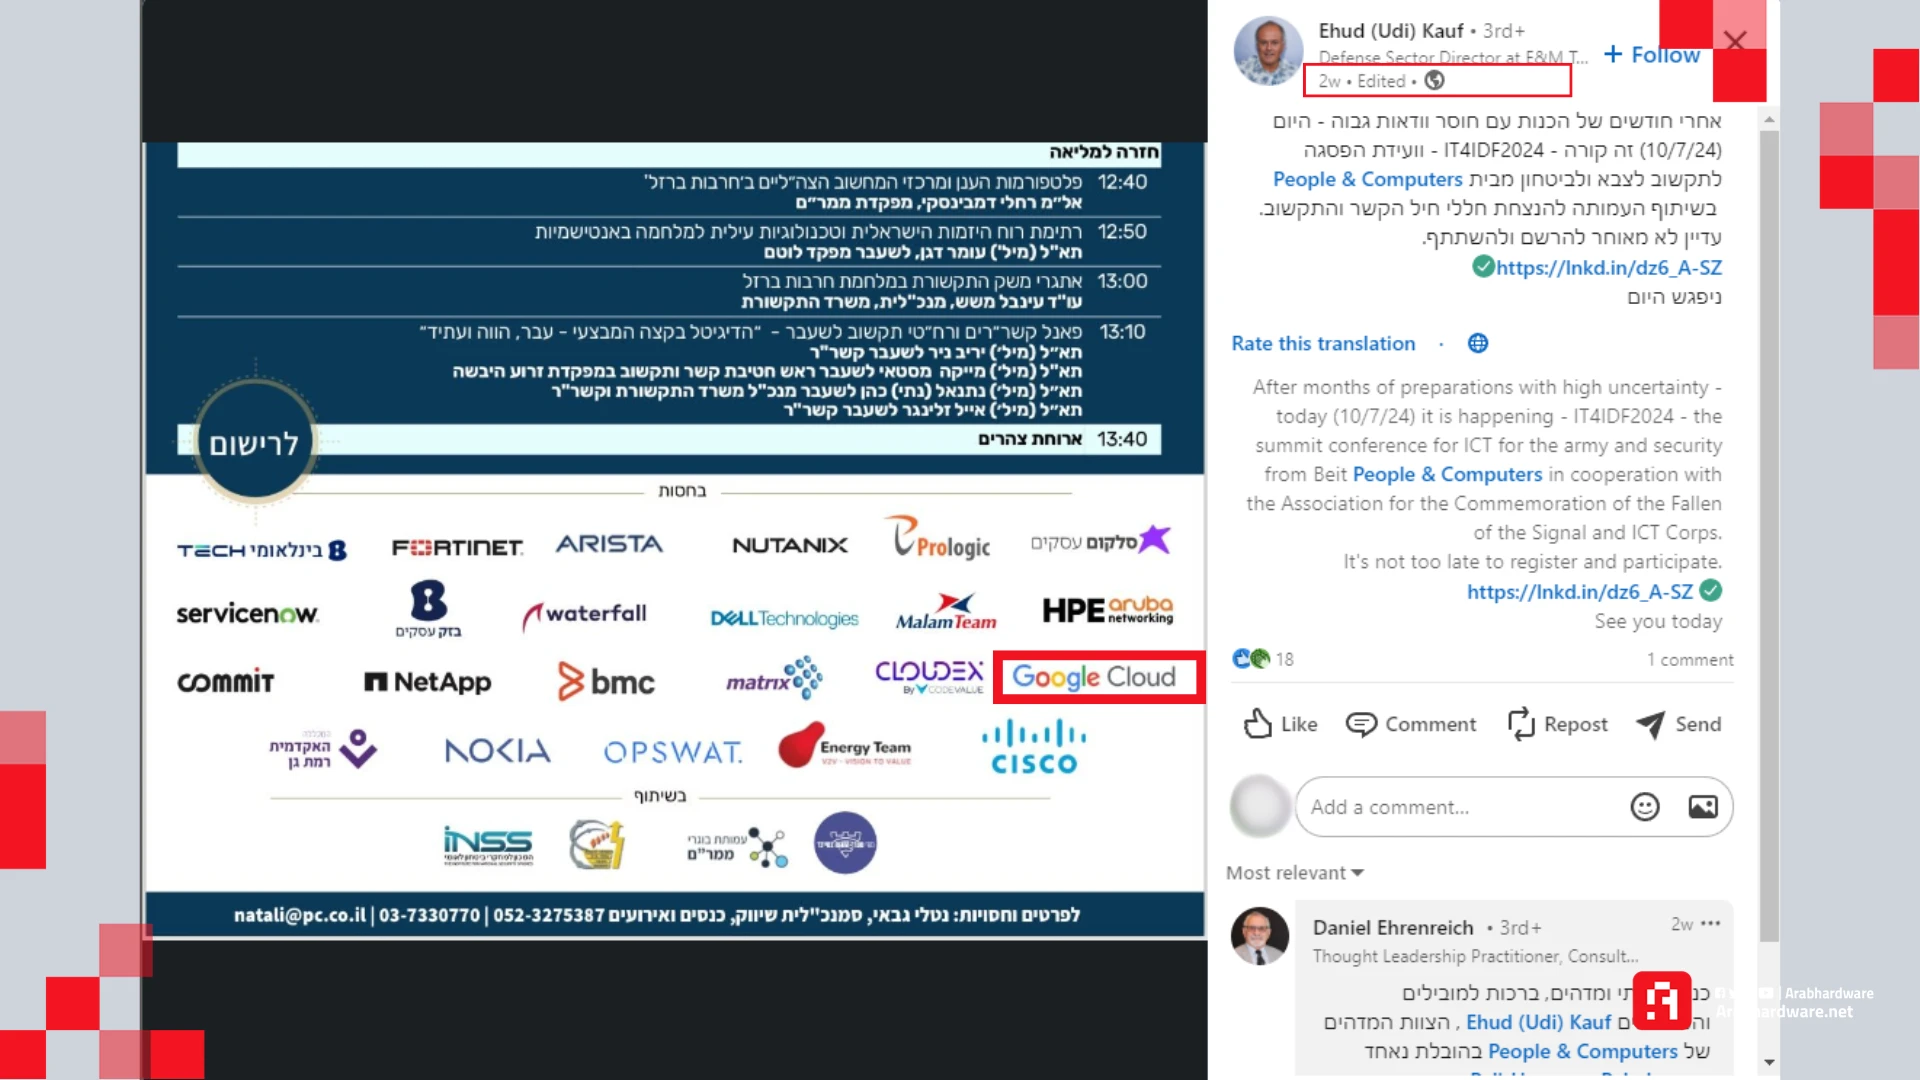Click the HPE aruba networking logo
The width and height of the screenshot is (1920, 1080).
coord(1108,610)
